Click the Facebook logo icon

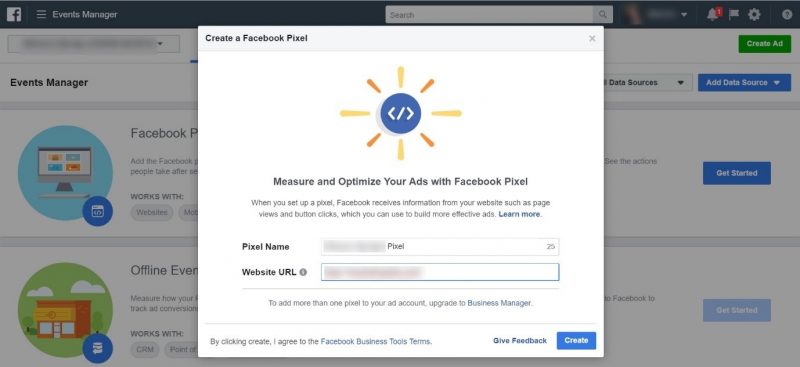[14, 14]
